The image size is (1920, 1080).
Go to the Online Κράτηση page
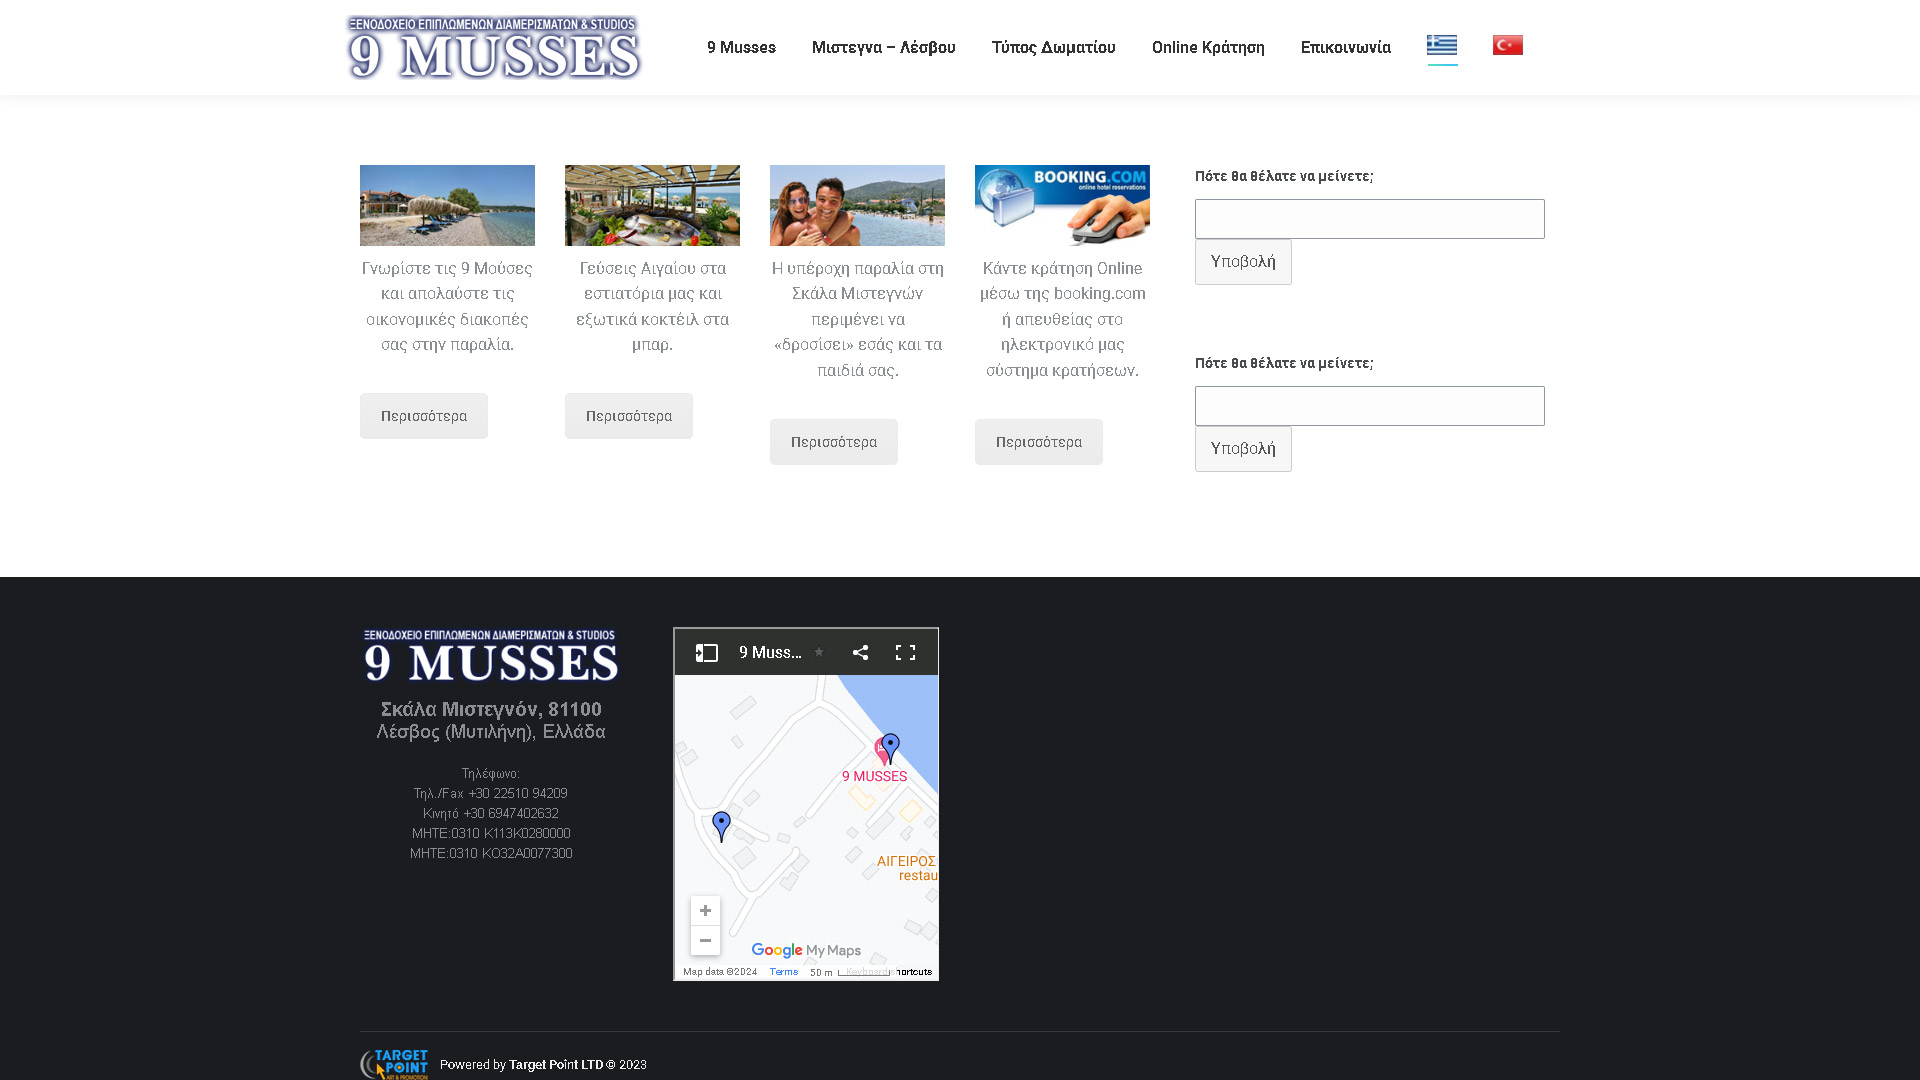[x=1207, y=47]
